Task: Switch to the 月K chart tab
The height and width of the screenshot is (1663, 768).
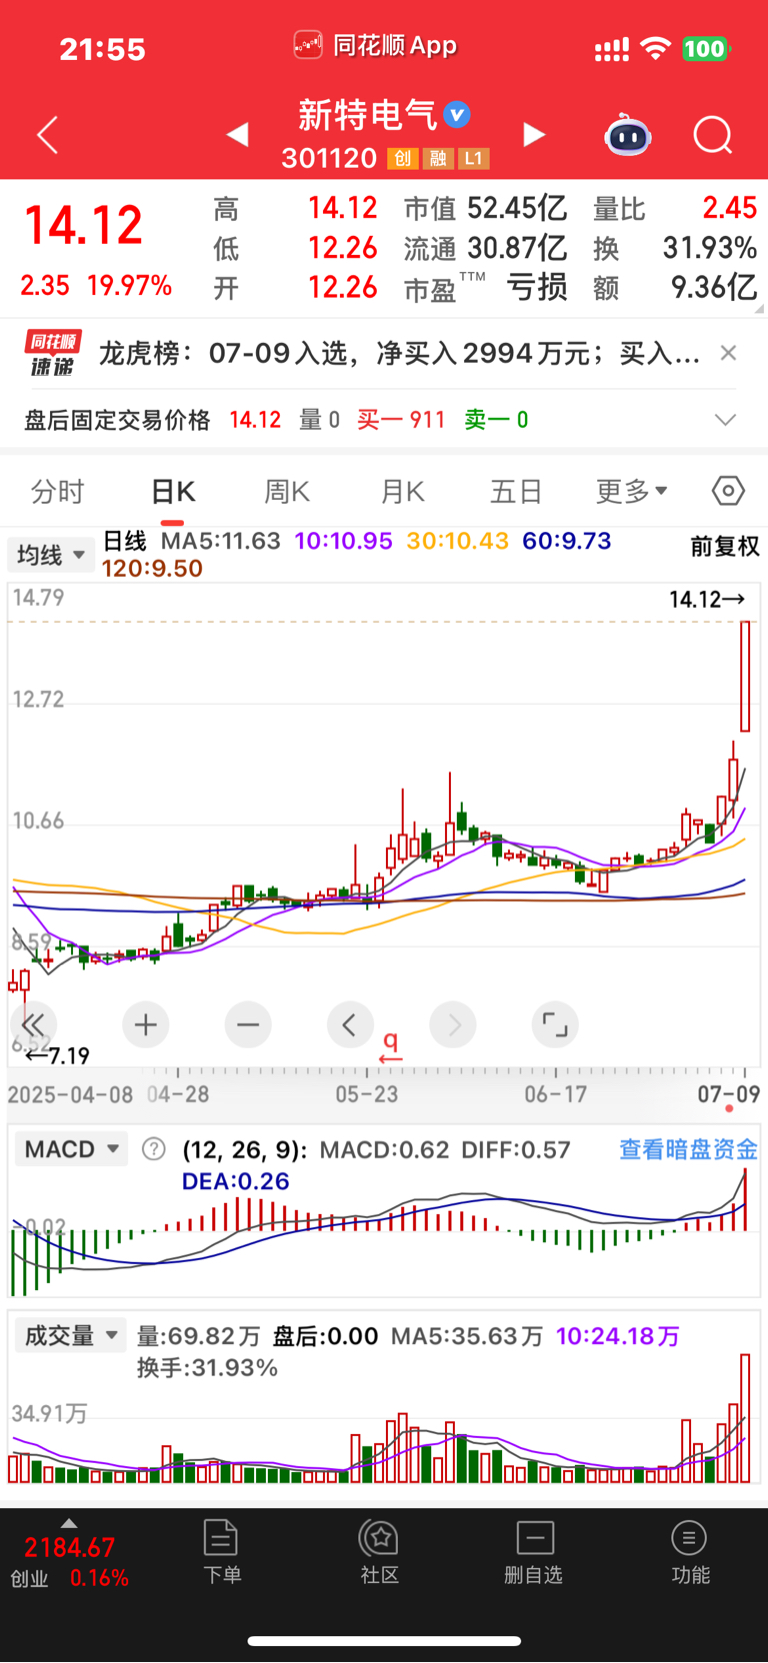Action: (x=403, y=491)
